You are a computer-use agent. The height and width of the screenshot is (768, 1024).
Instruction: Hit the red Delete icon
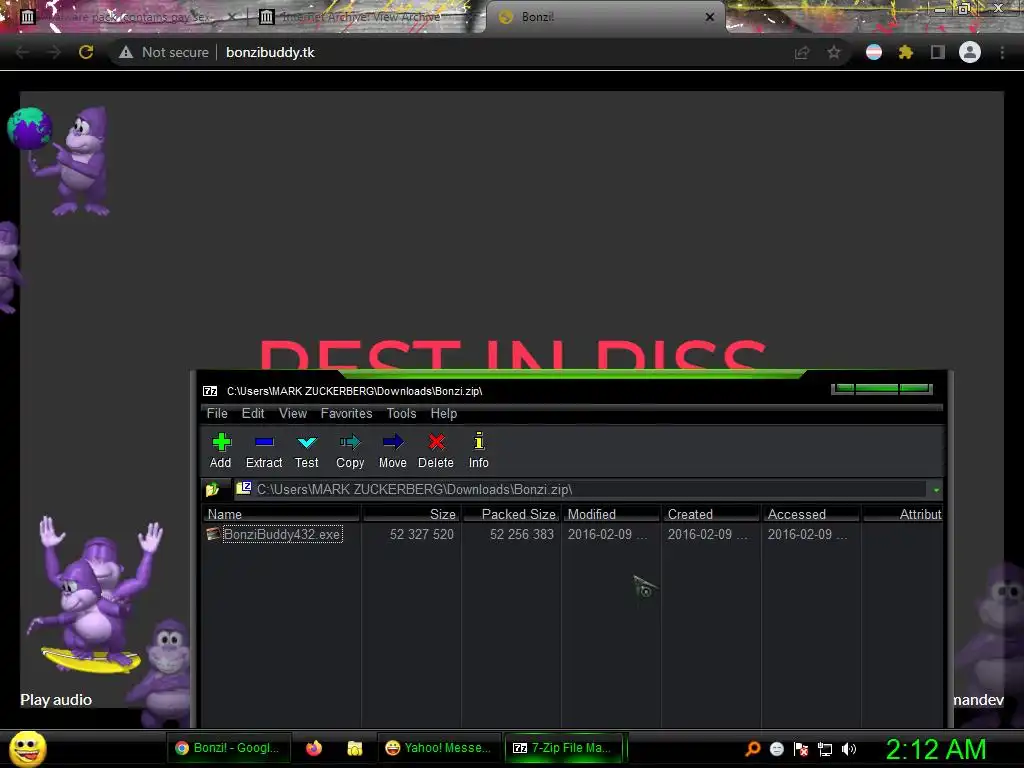436,450
